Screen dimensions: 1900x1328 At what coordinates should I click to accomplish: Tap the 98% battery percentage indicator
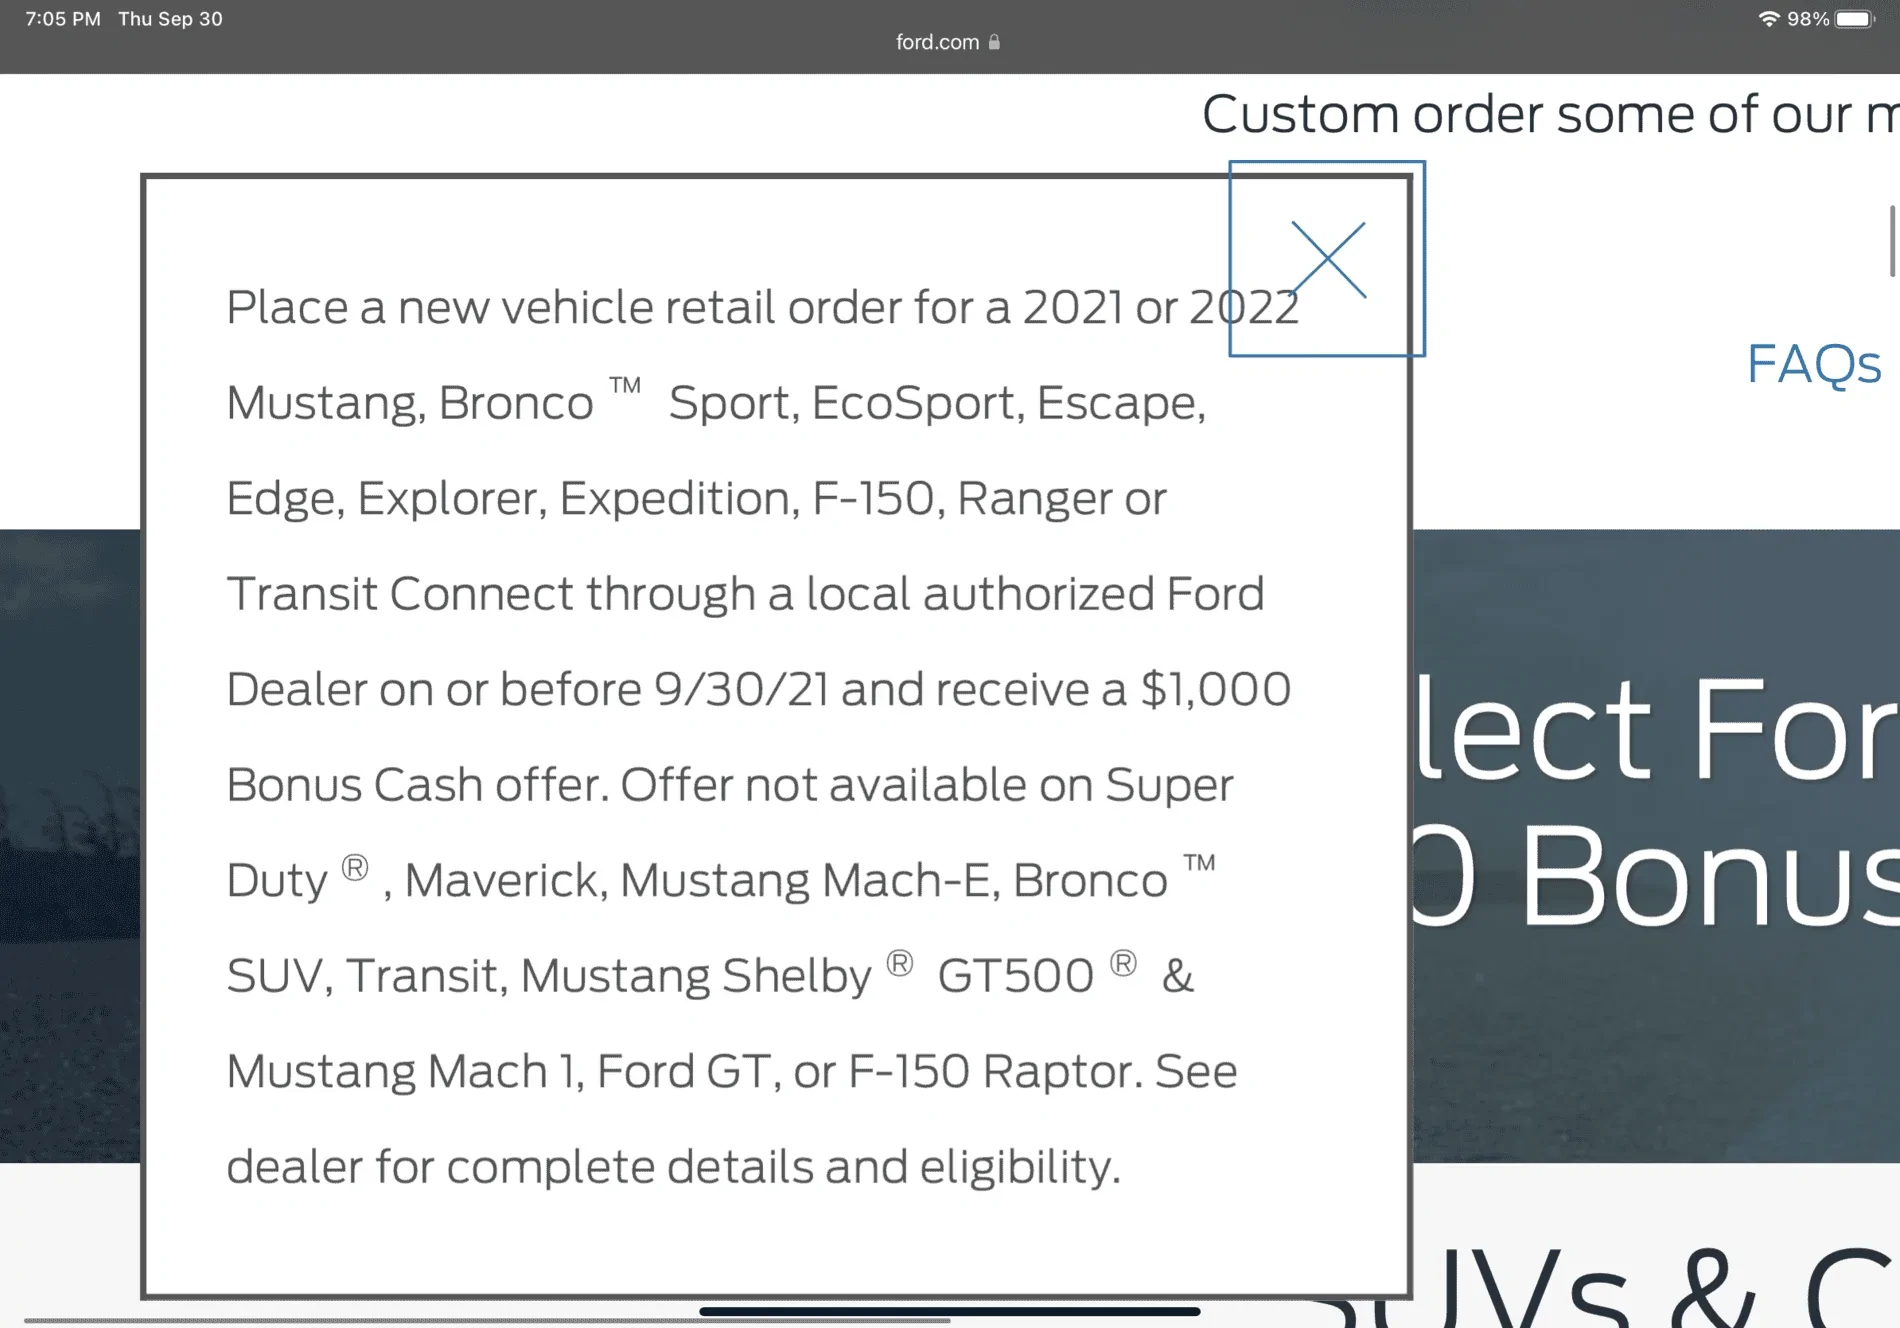click(1806, 18)
